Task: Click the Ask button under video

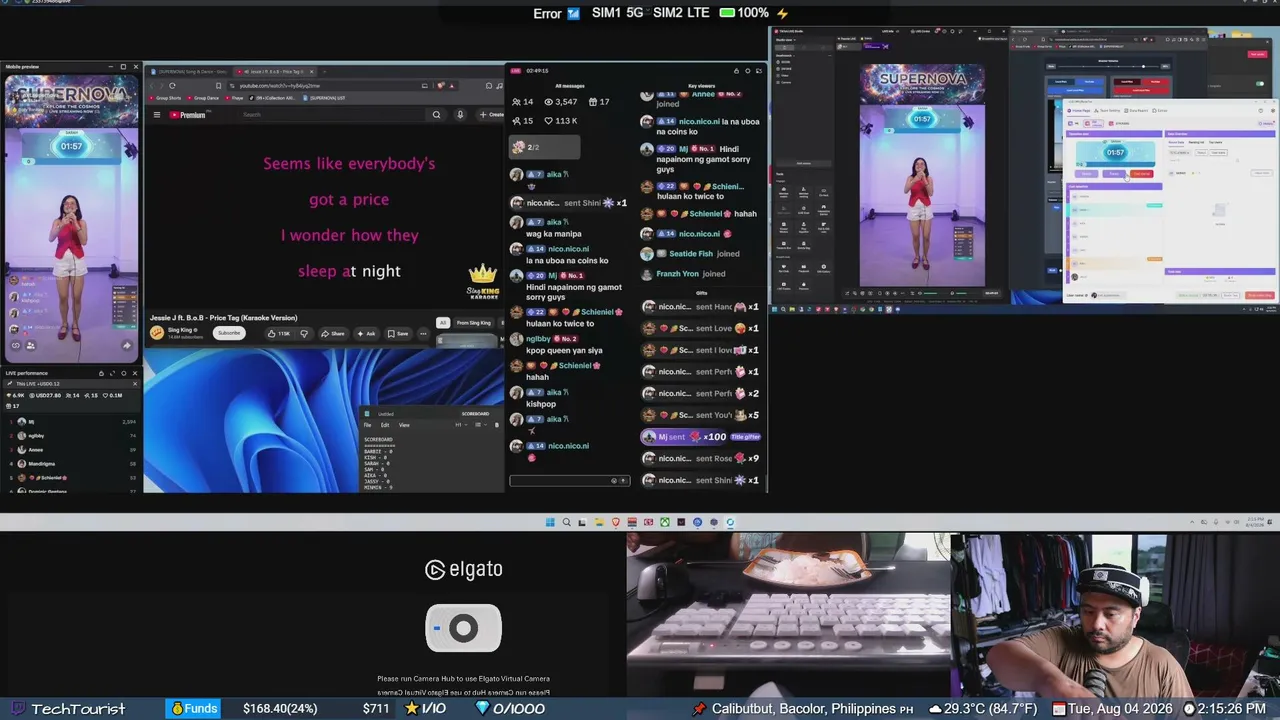Action: coord(366,333)
